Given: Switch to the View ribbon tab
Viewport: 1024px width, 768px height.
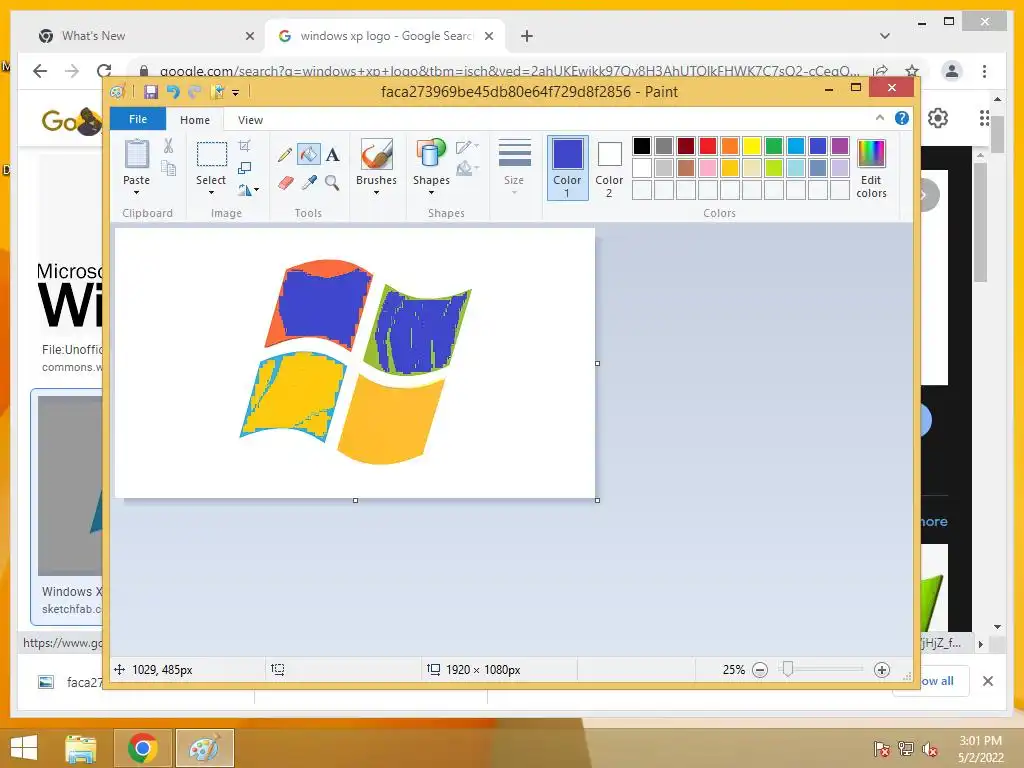Looking at the screenshot, I should pos(250,120).
